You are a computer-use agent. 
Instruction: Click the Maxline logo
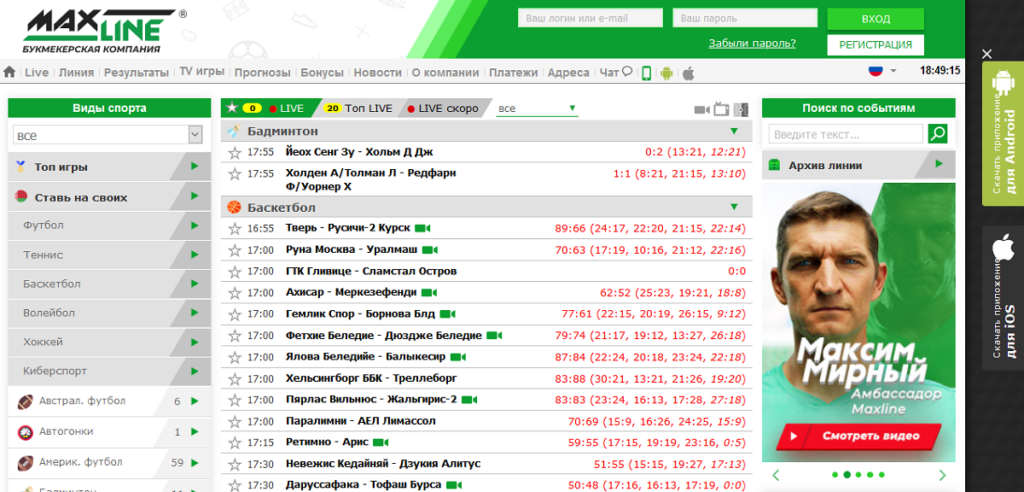click(104, 31)
